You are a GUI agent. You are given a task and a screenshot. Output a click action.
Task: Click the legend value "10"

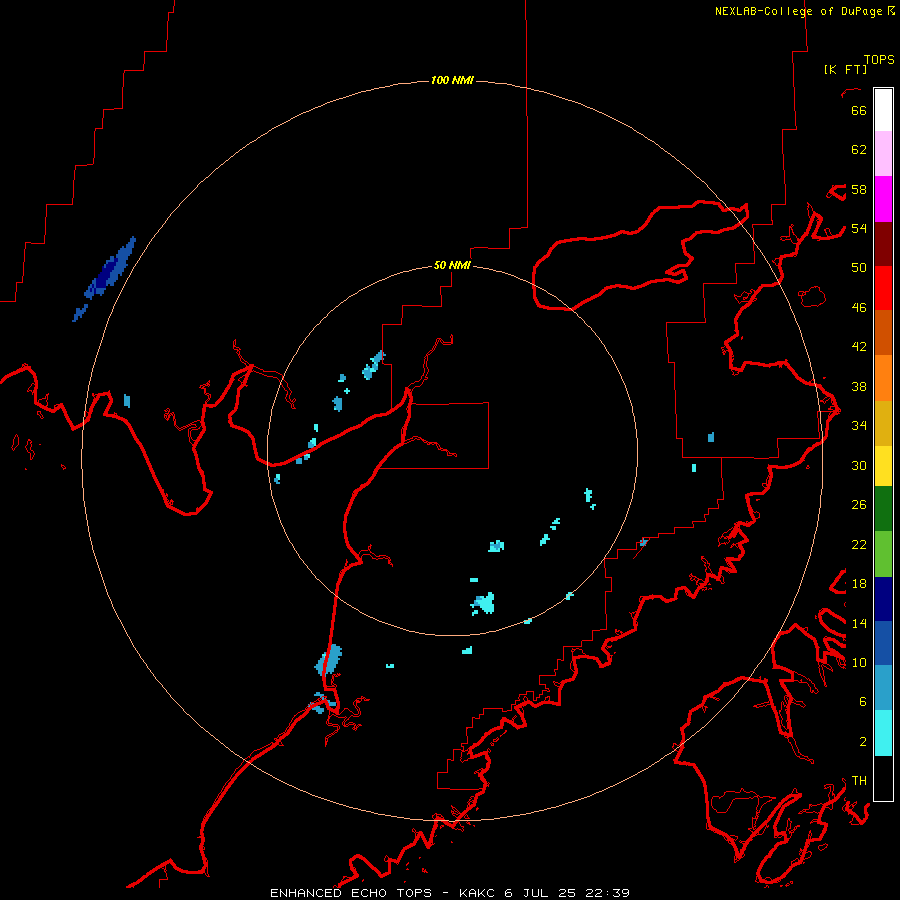coord(859,662)
